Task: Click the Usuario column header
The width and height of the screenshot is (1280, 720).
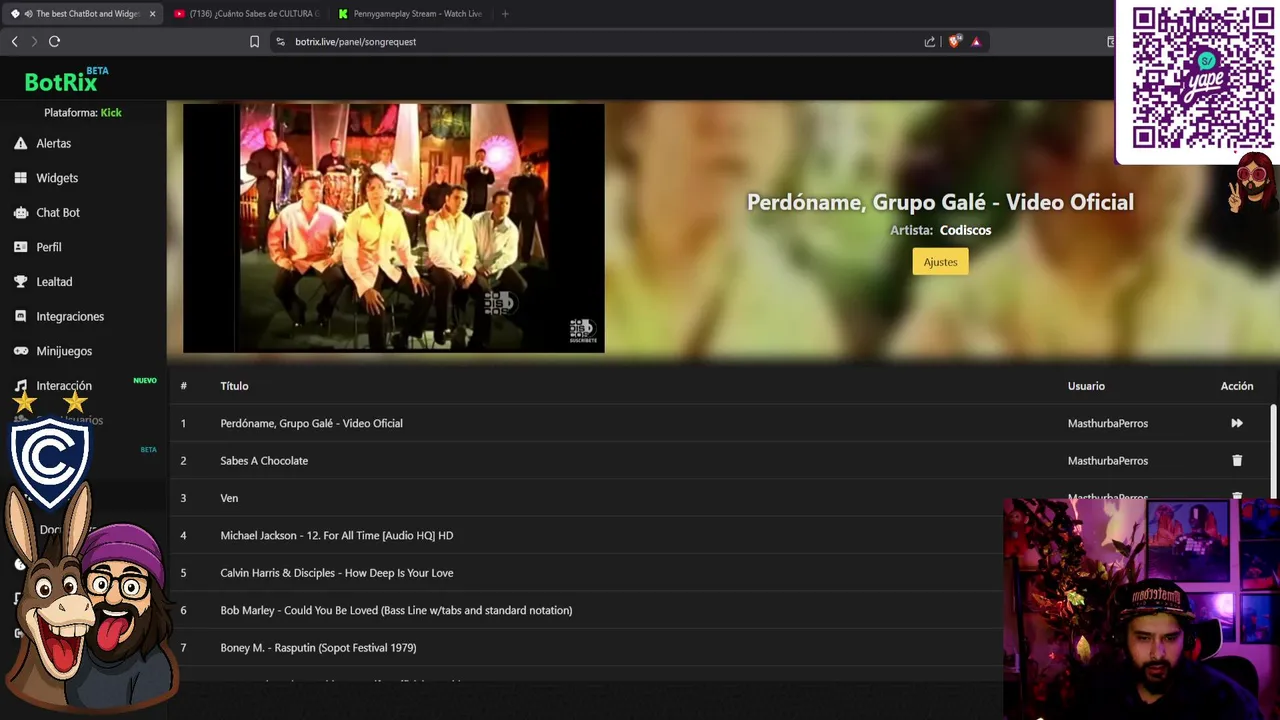Action: (1086, 386)
